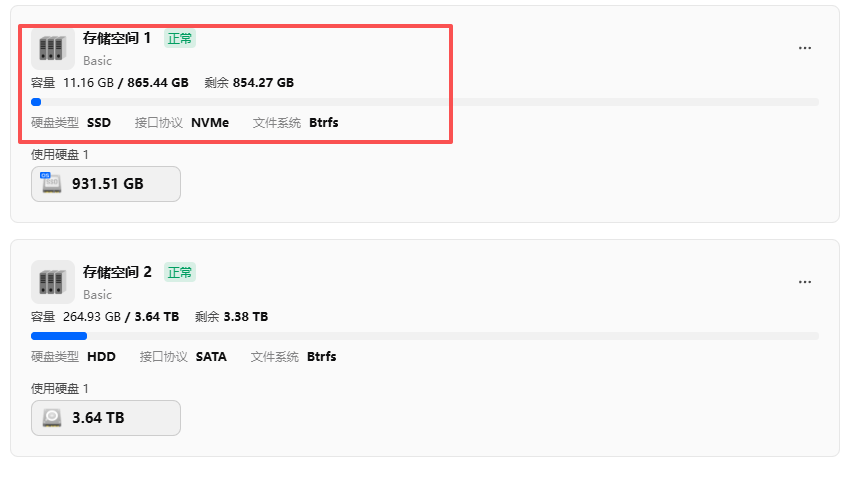Click the NVMe interface protocol value
This screenshot has height=477, width=849.
[x=209, y=122]
